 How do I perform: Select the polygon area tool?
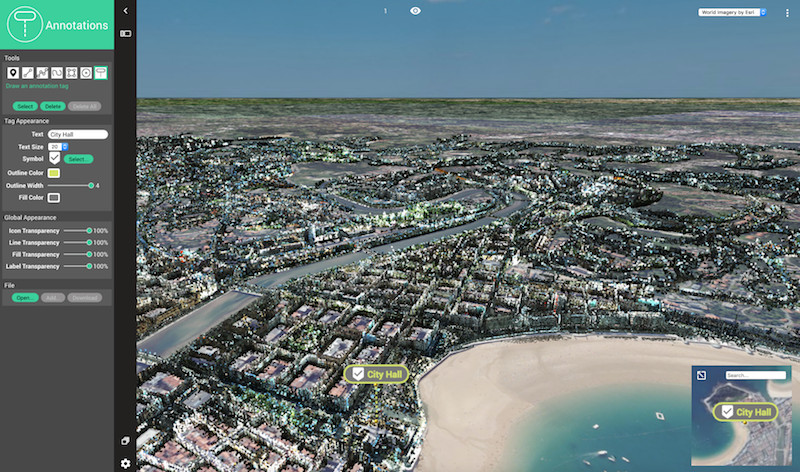click(71, 73)
